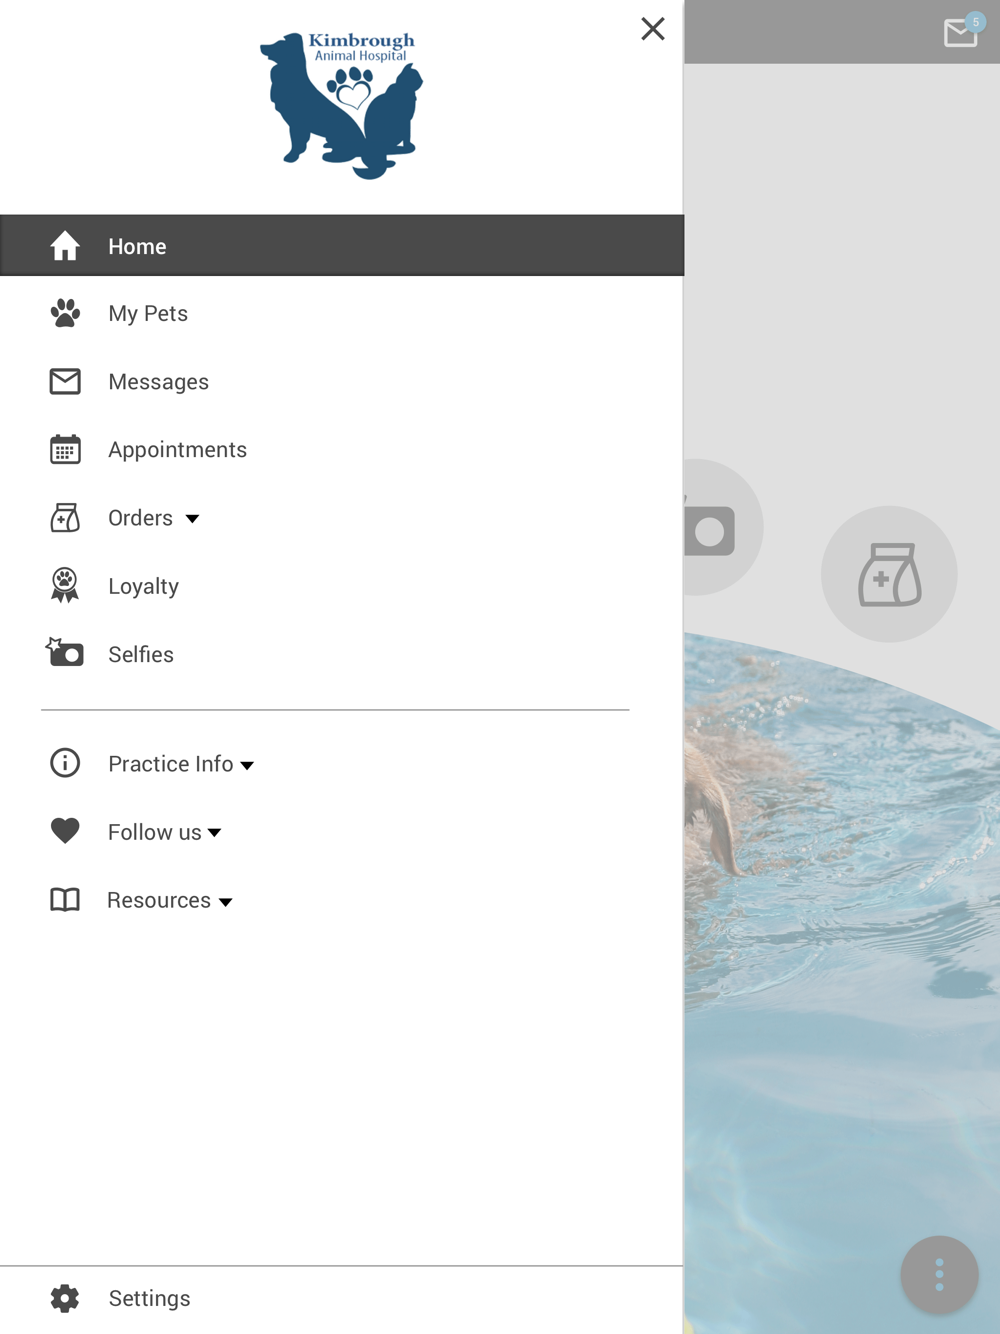Expand the Orders dropdown arrow
The image size is (1000, 1334).
point(192,519)
